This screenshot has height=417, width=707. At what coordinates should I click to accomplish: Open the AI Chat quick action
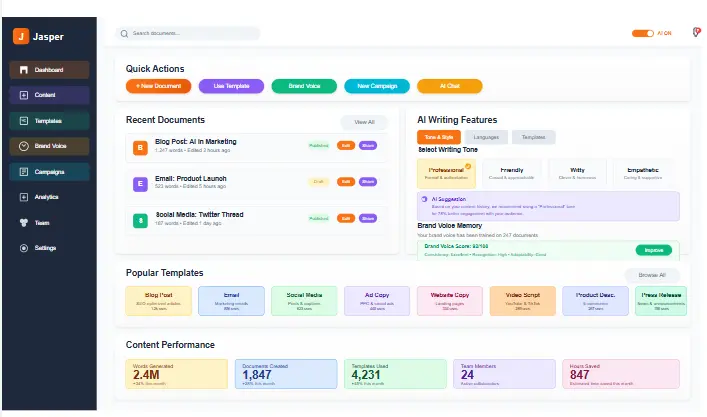pos(450,86)
